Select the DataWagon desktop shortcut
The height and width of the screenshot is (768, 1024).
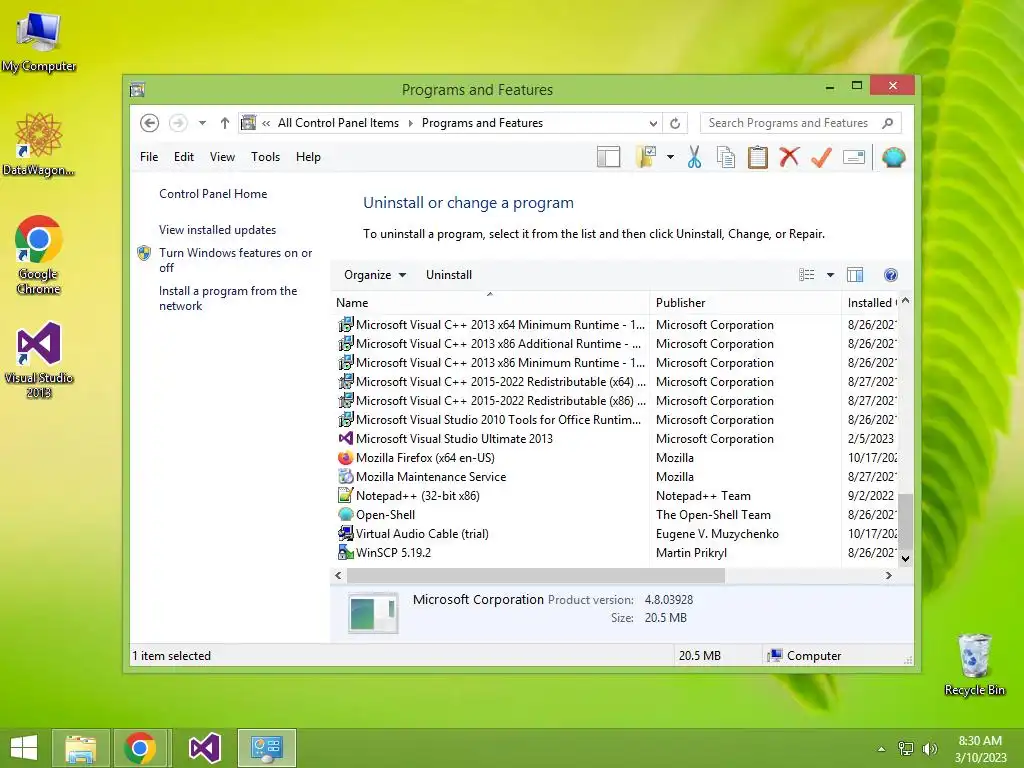pos(39,144)
